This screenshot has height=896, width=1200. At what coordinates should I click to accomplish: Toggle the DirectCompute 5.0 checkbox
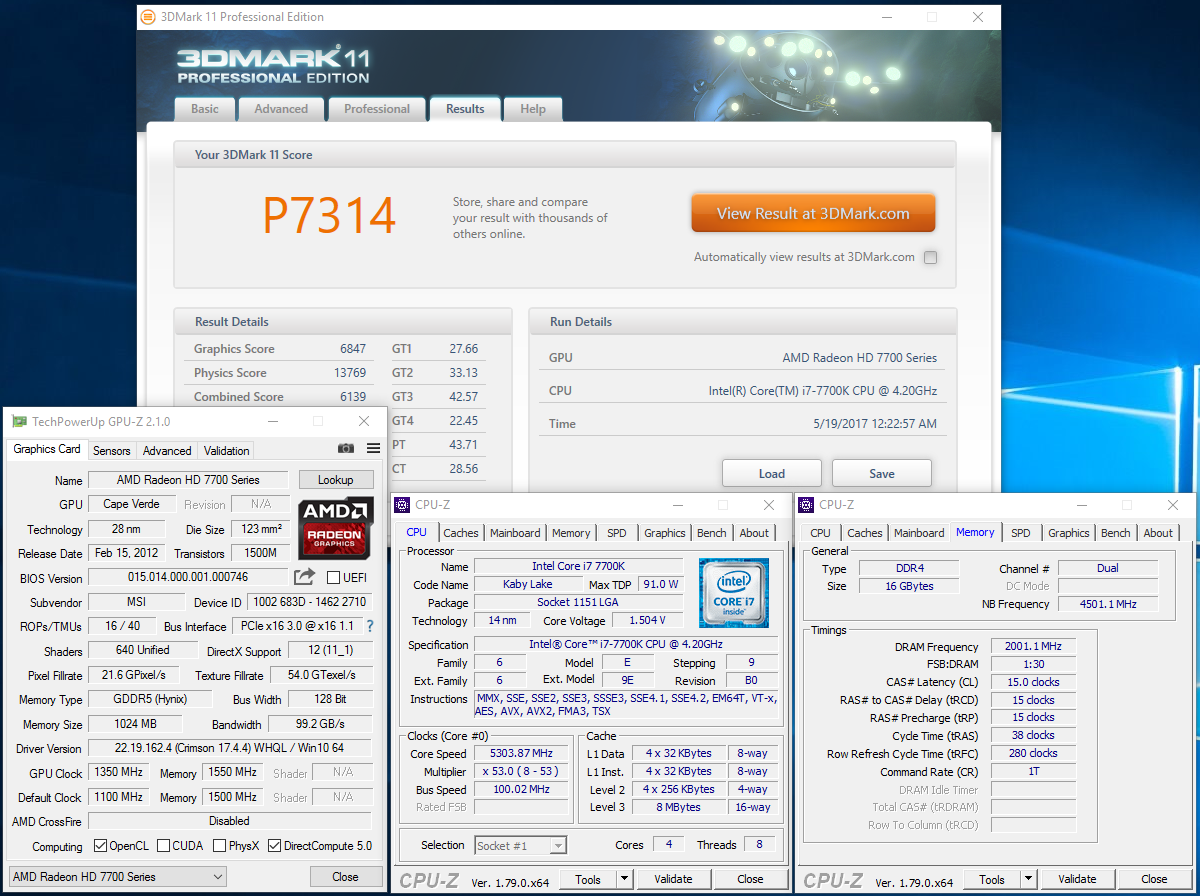pyautogui.click(x=274, y=846)
